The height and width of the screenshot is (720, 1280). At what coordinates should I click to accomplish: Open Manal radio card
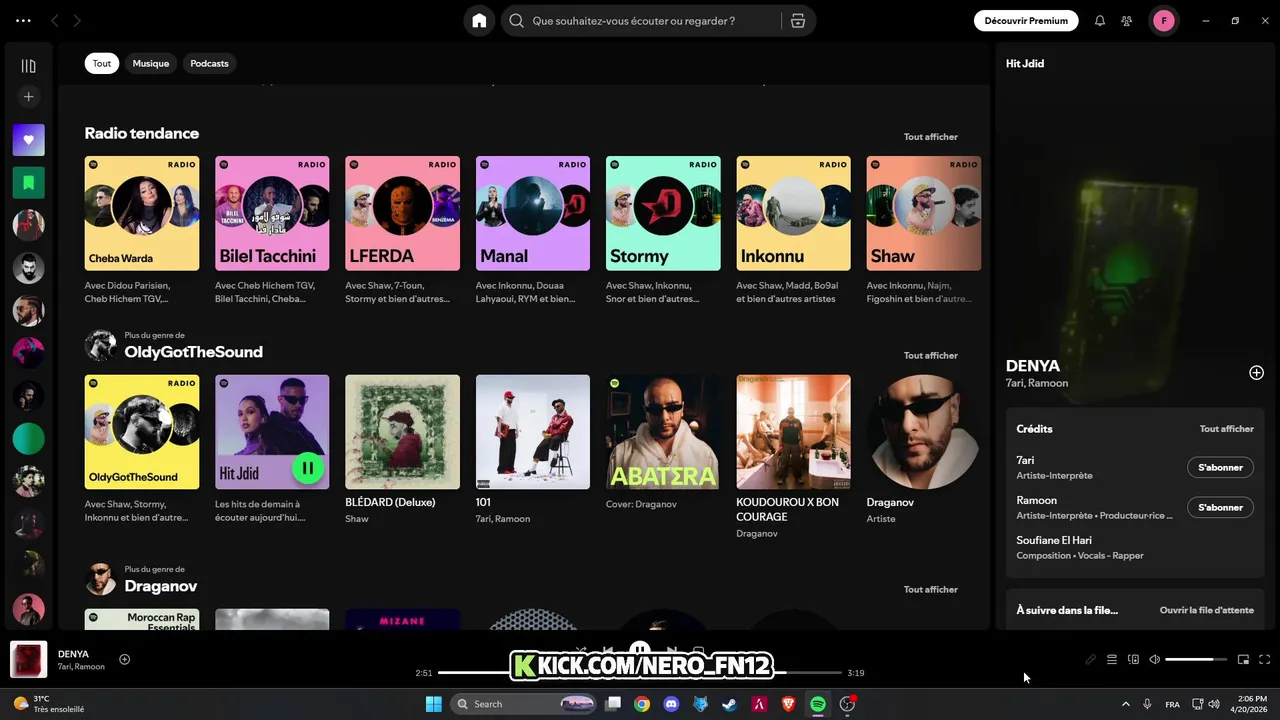(x=533, y=213)
